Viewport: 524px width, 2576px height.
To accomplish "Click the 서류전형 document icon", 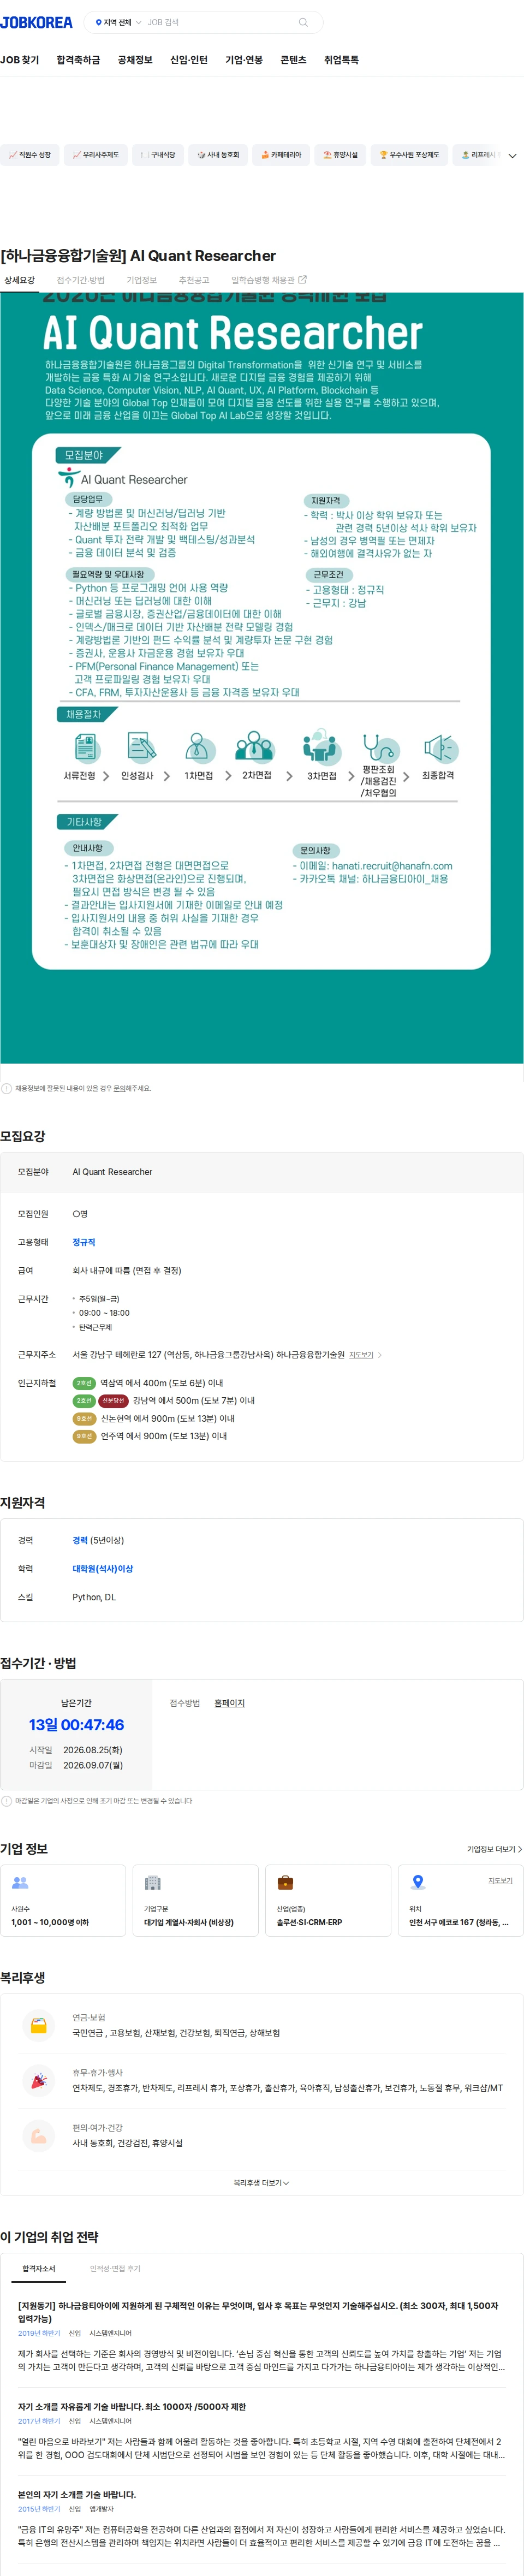I will coord(86,747).
